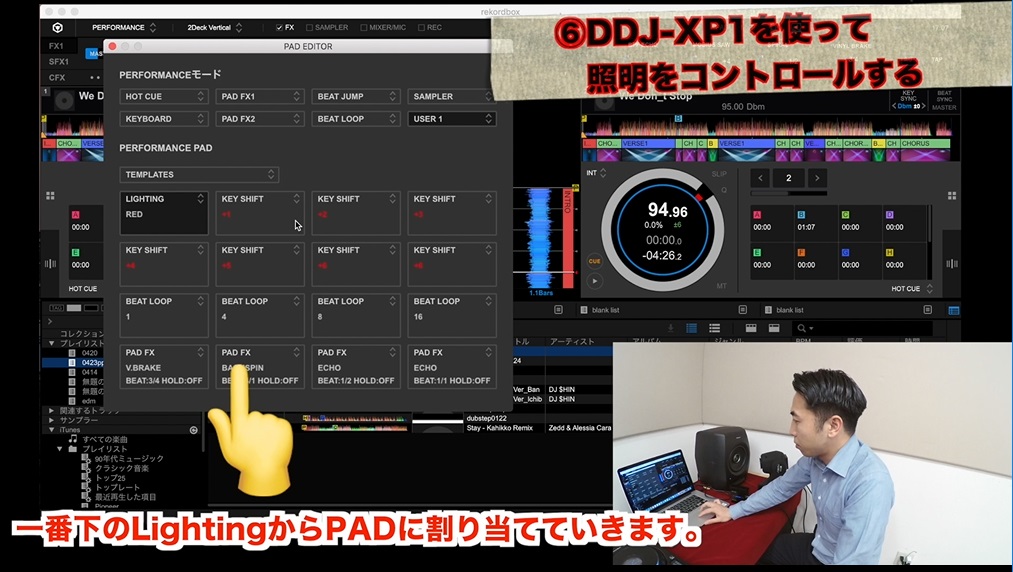The height and width of the screenshot is (572, 1013).
Task: Switch to the highlighted blue list view icon
Action: click(x=691, y=328)
